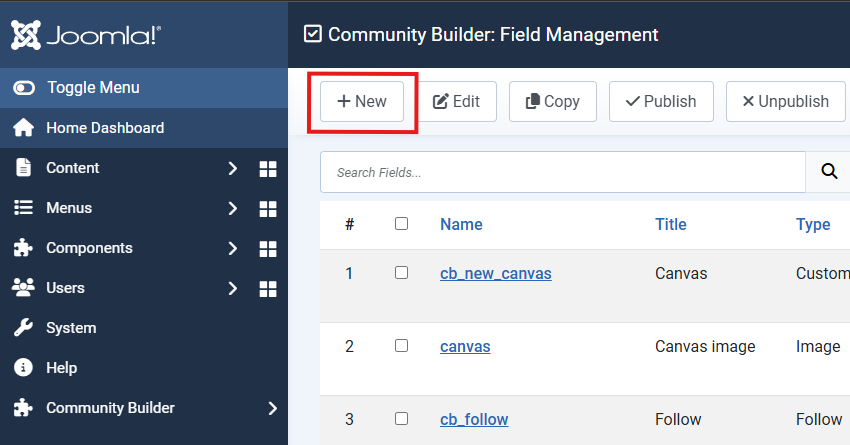
Task: Click the Help info icon
Action: pos(23,367)
